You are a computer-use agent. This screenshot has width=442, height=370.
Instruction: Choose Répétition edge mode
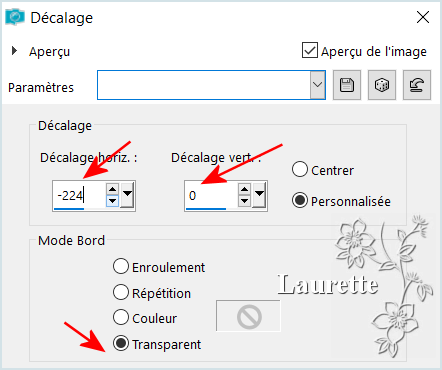coord(121,292)
